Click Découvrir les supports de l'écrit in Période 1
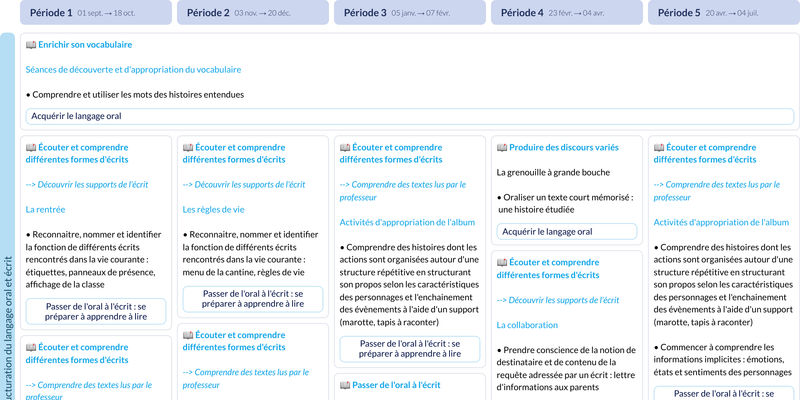This screenshot has height=400, width=800. (x=87, y=185)
